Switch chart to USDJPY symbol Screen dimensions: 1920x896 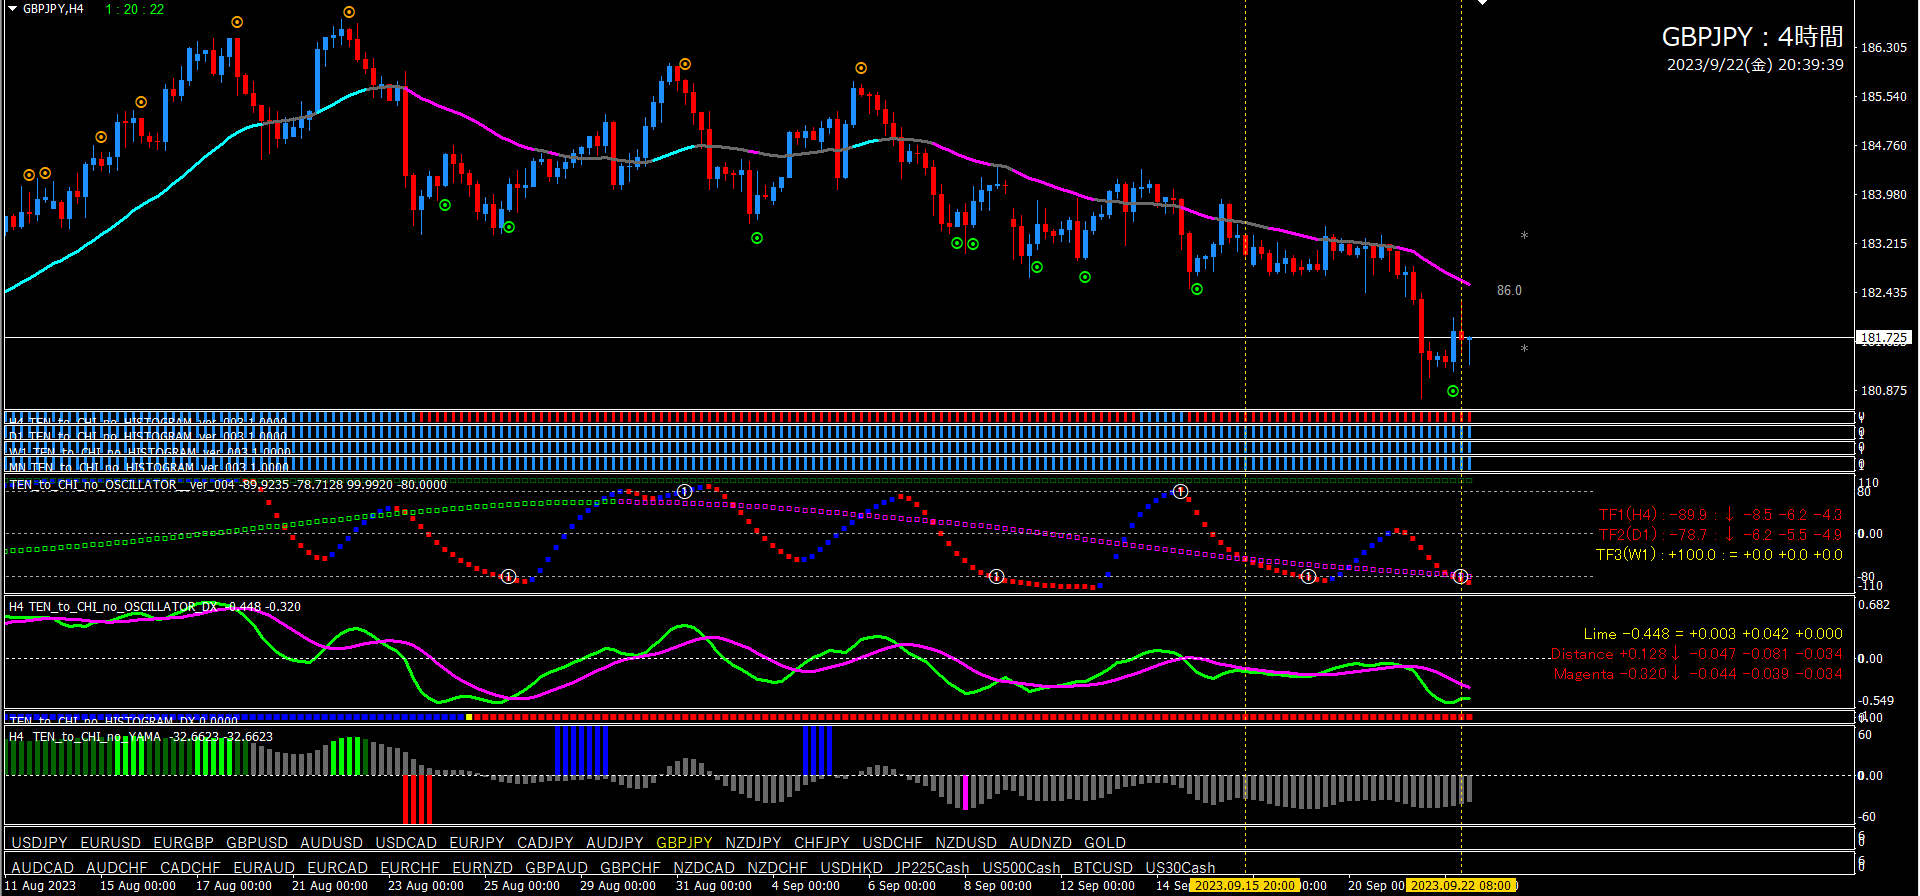click(x=39, y=843)
